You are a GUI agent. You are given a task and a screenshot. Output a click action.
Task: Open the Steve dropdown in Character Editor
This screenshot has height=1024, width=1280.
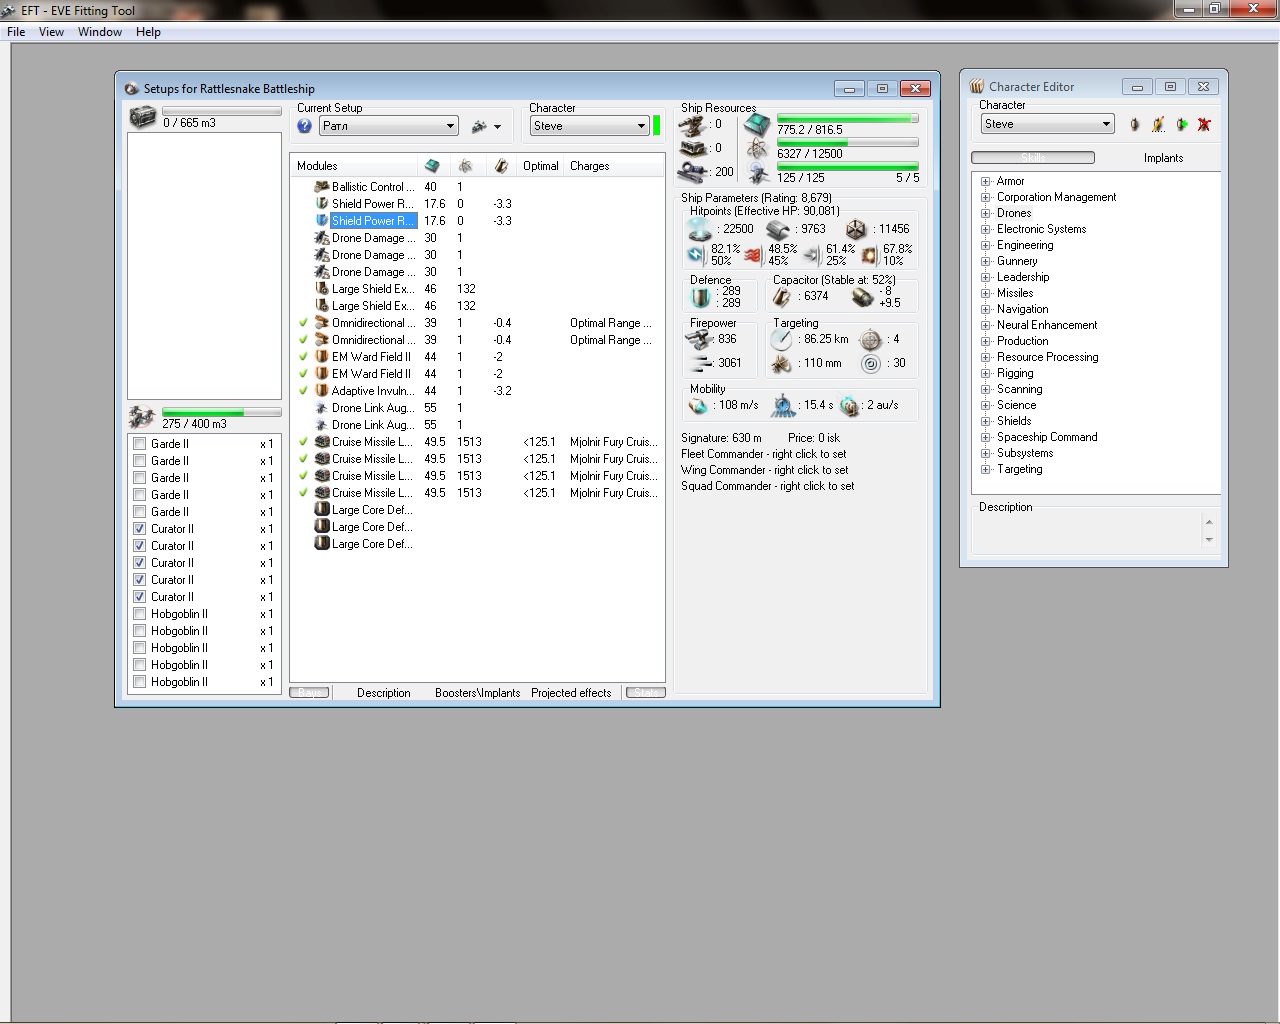(x=1047, y=124)
